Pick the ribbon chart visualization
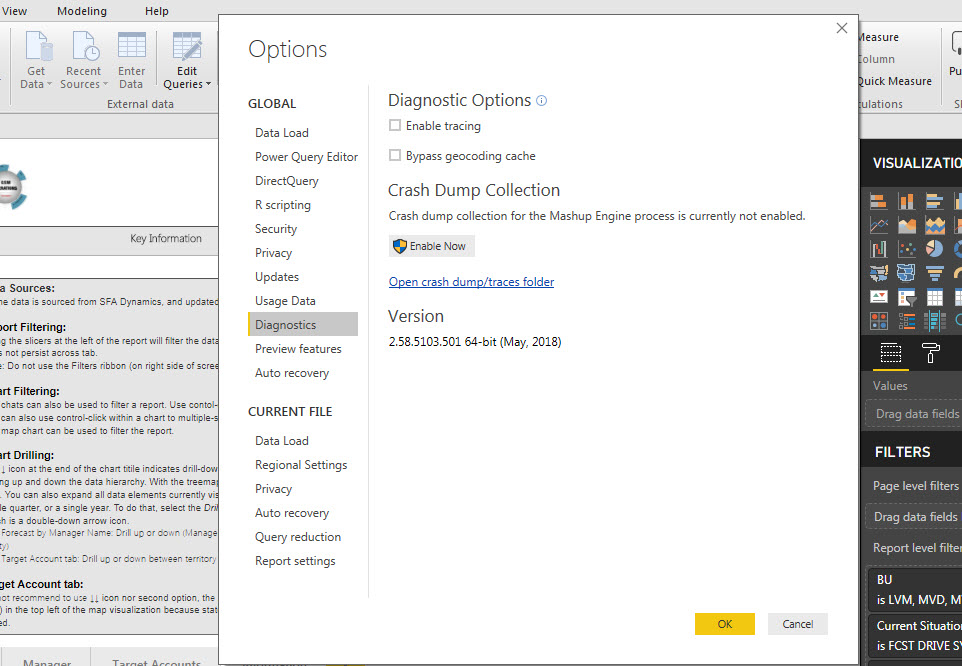Viewport: 962px width, 666px height. (879, 249)
